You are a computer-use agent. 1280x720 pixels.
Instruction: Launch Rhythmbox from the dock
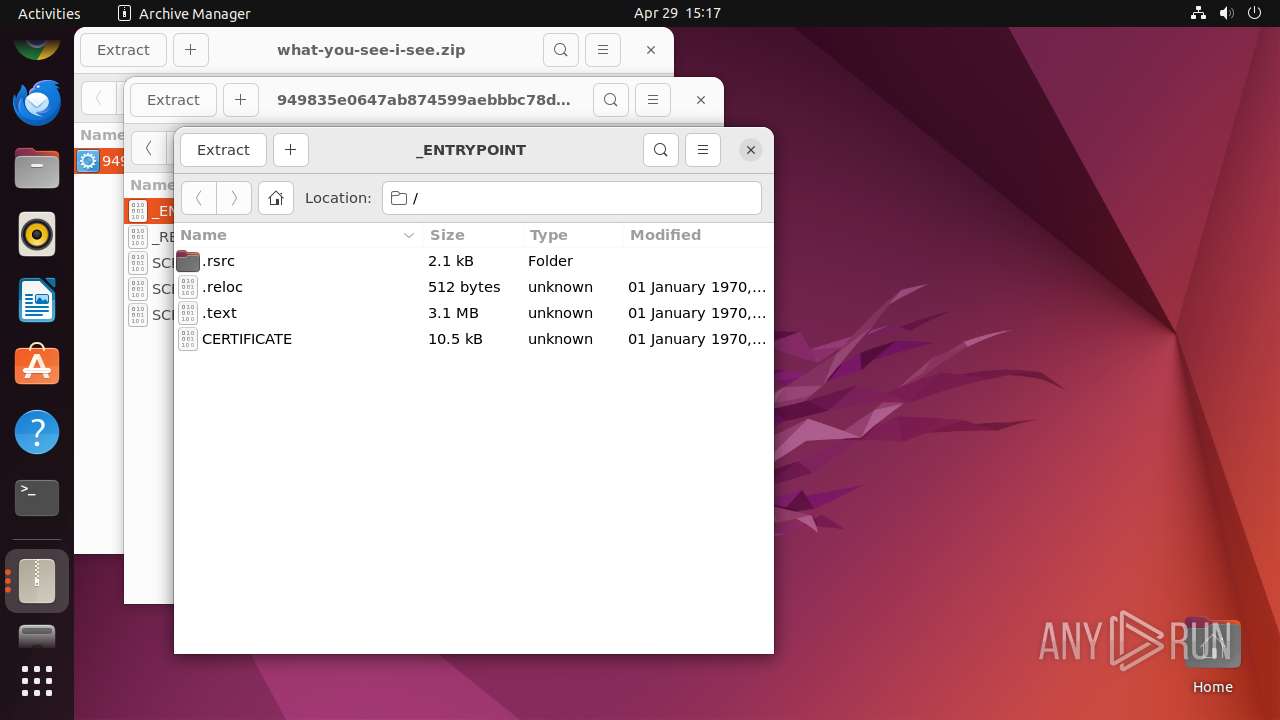(x=37, y=234)
